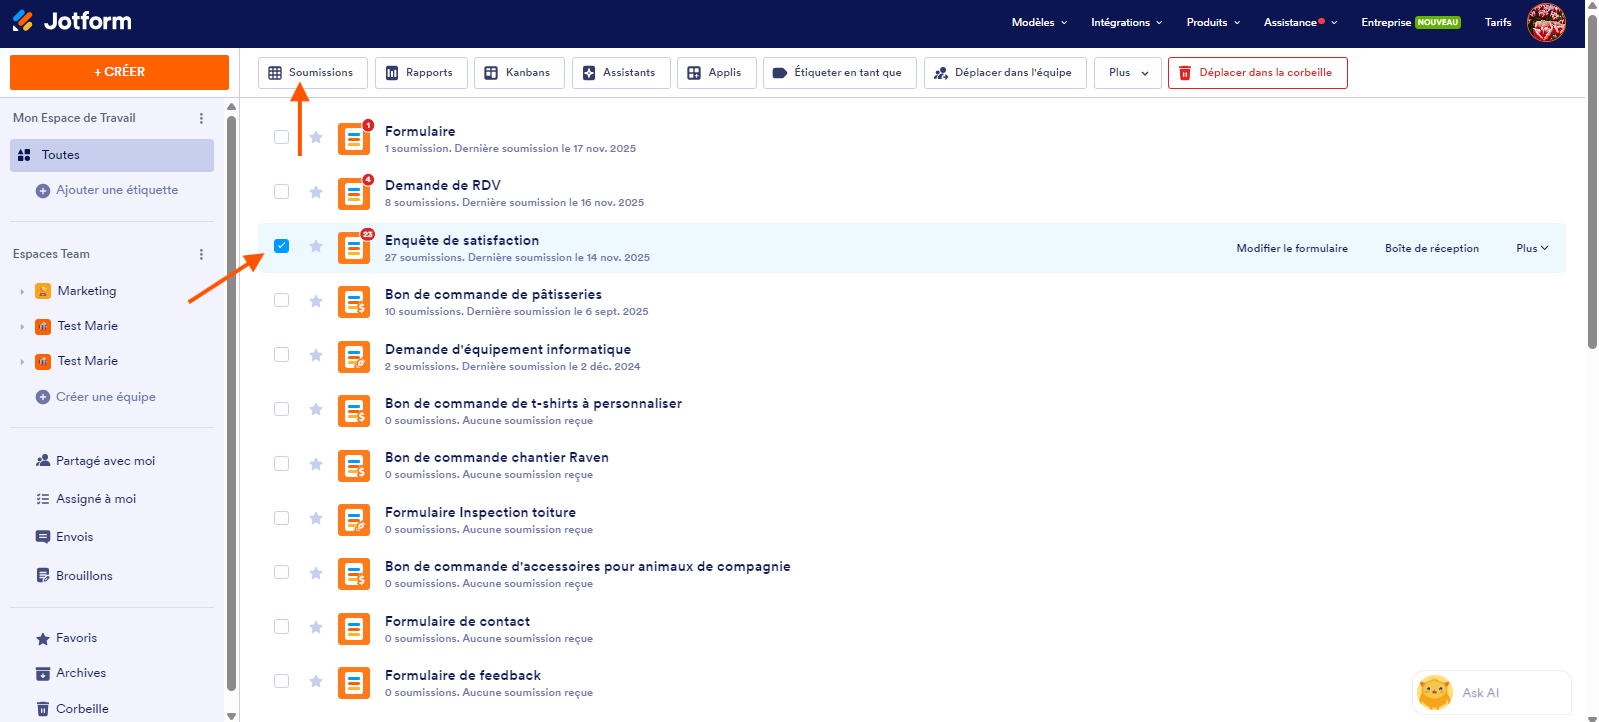
Task: Open Boîte de réception
Action: tap(1431, 248)
